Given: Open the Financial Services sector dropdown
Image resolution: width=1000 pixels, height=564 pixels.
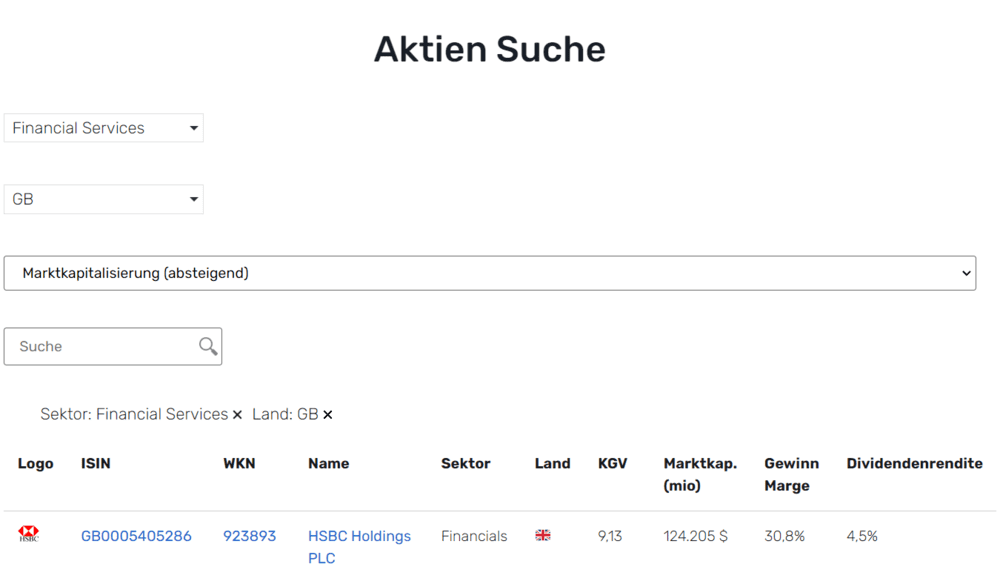Looking at the screenshot, I should tap(103, 128).
